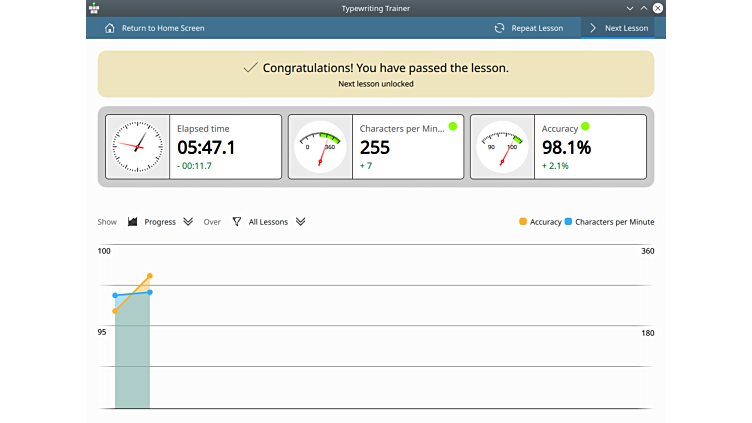
Task: Click green status dot beside Accuracy
Action: coord(585,127)
